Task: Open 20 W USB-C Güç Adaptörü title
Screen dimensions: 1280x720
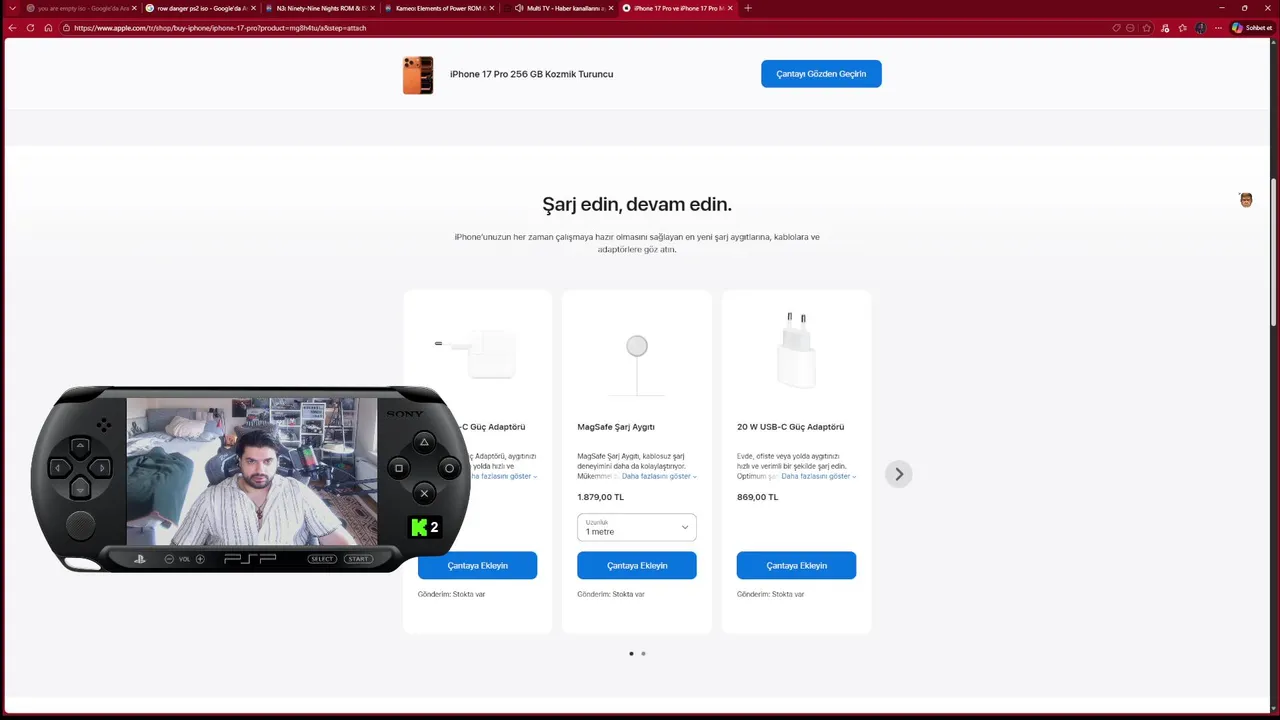Action: (790, 427)
